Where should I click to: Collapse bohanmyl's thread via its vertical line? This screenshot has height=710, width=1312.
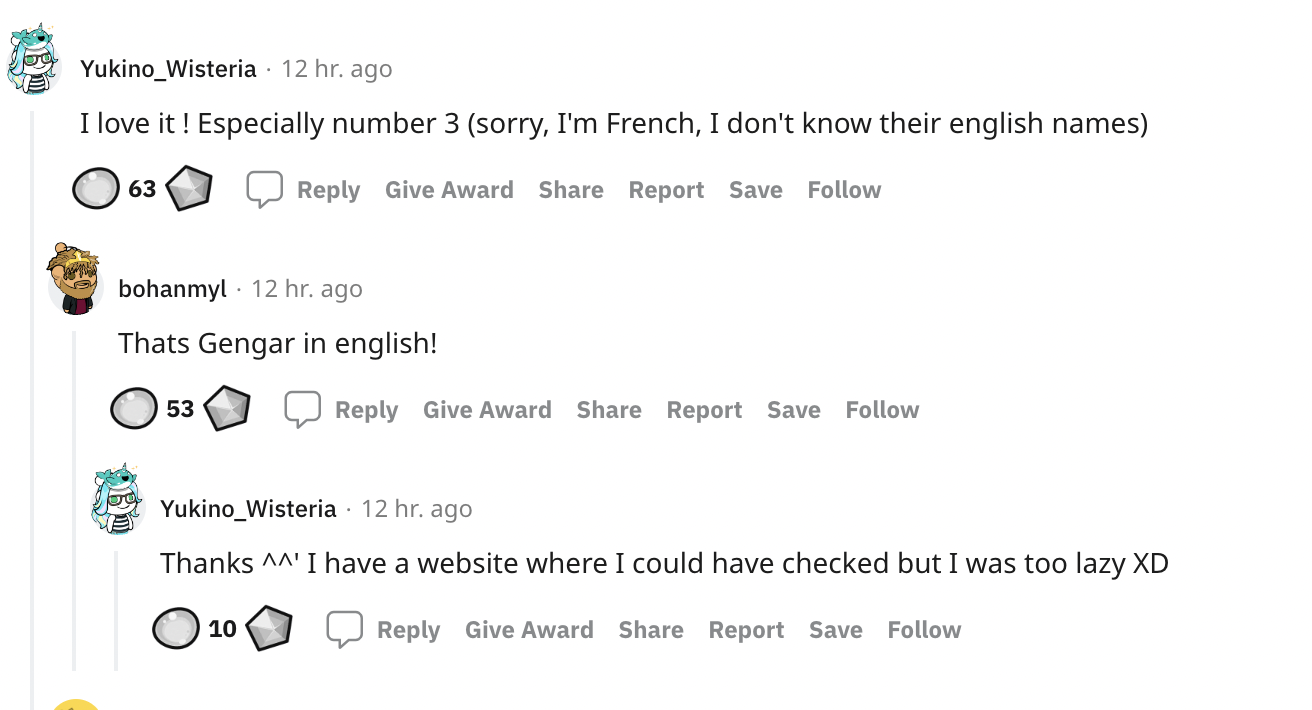click(73, 500)
